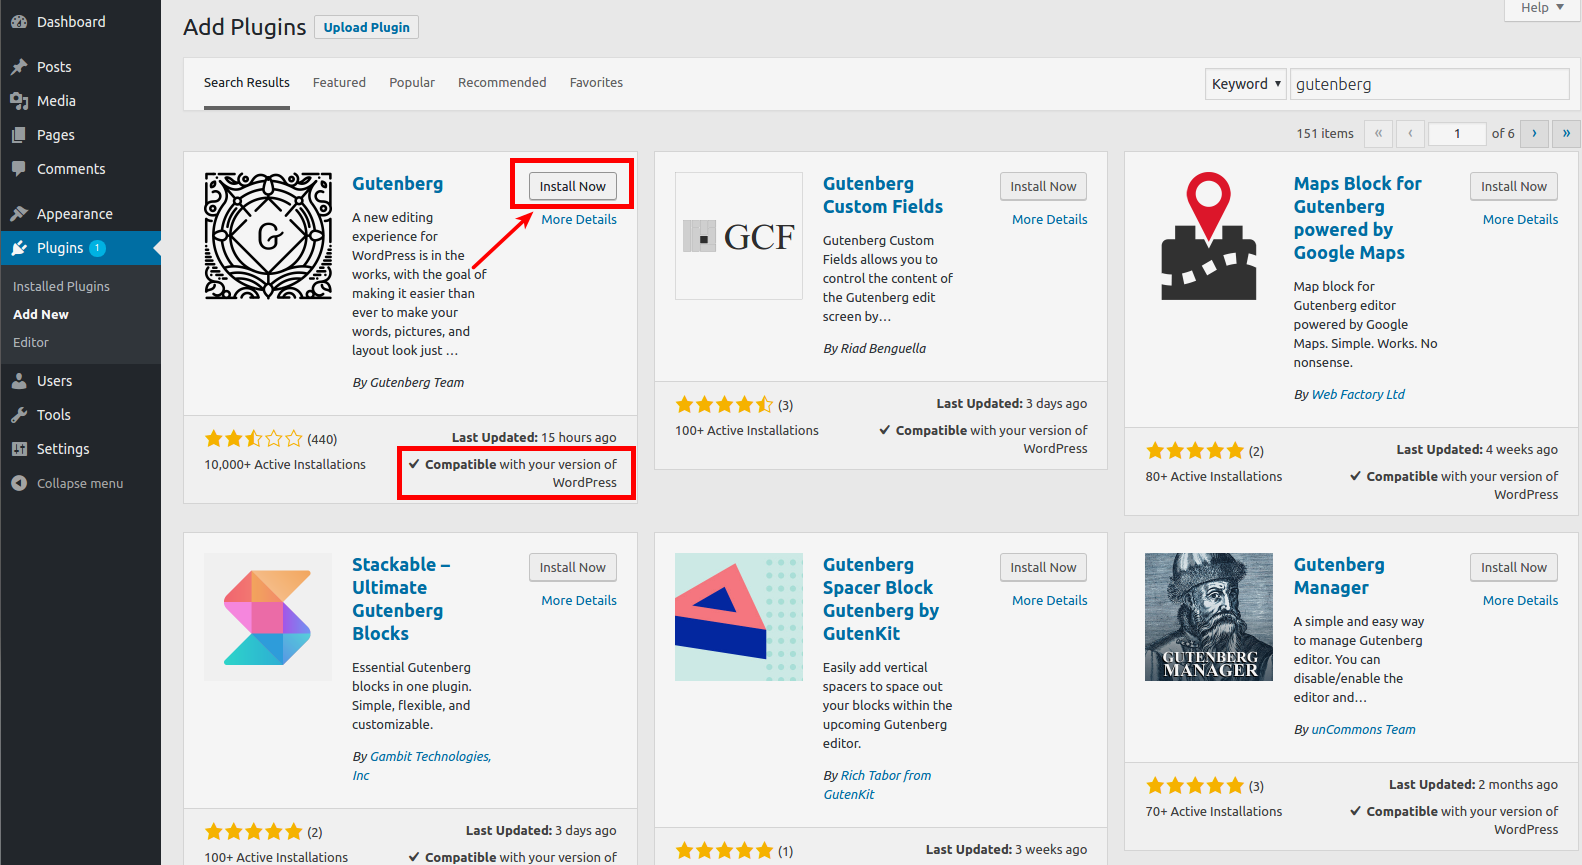
Task: Click the Media library icon
Action: click(19, 101)
